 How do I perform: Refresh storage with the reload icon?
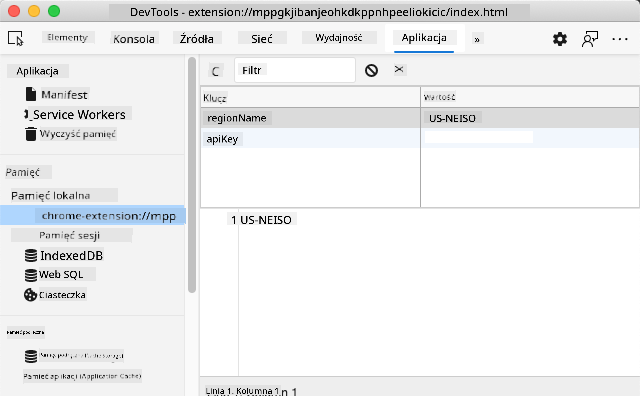[216, 71]
